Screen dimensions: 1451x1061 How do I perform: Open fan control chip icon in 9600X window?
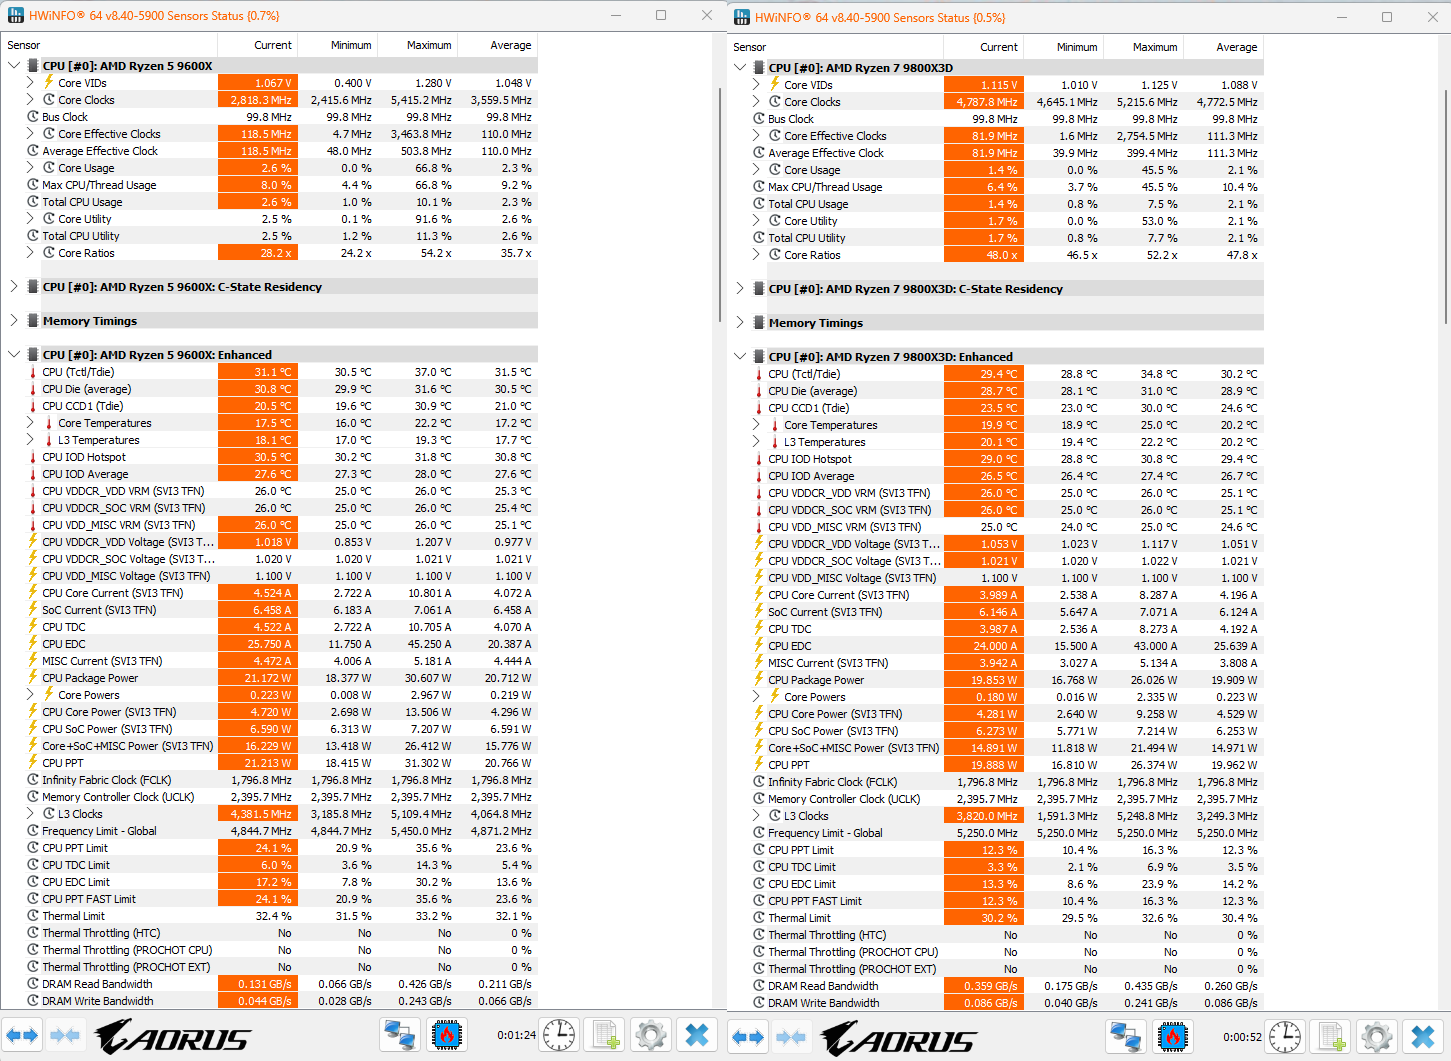[x=447, y=1035]
